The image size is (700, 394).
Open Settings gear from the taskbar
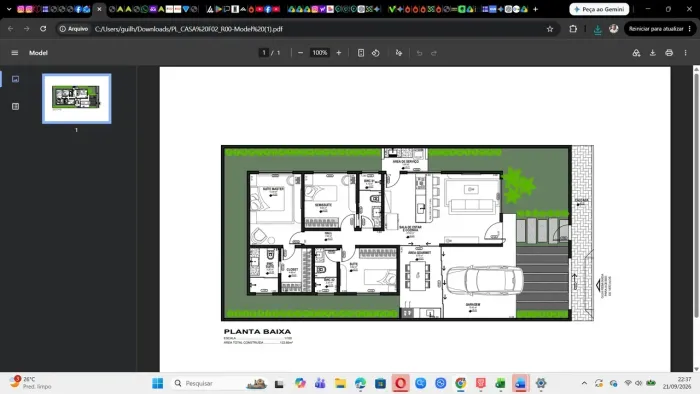point(541,383)
